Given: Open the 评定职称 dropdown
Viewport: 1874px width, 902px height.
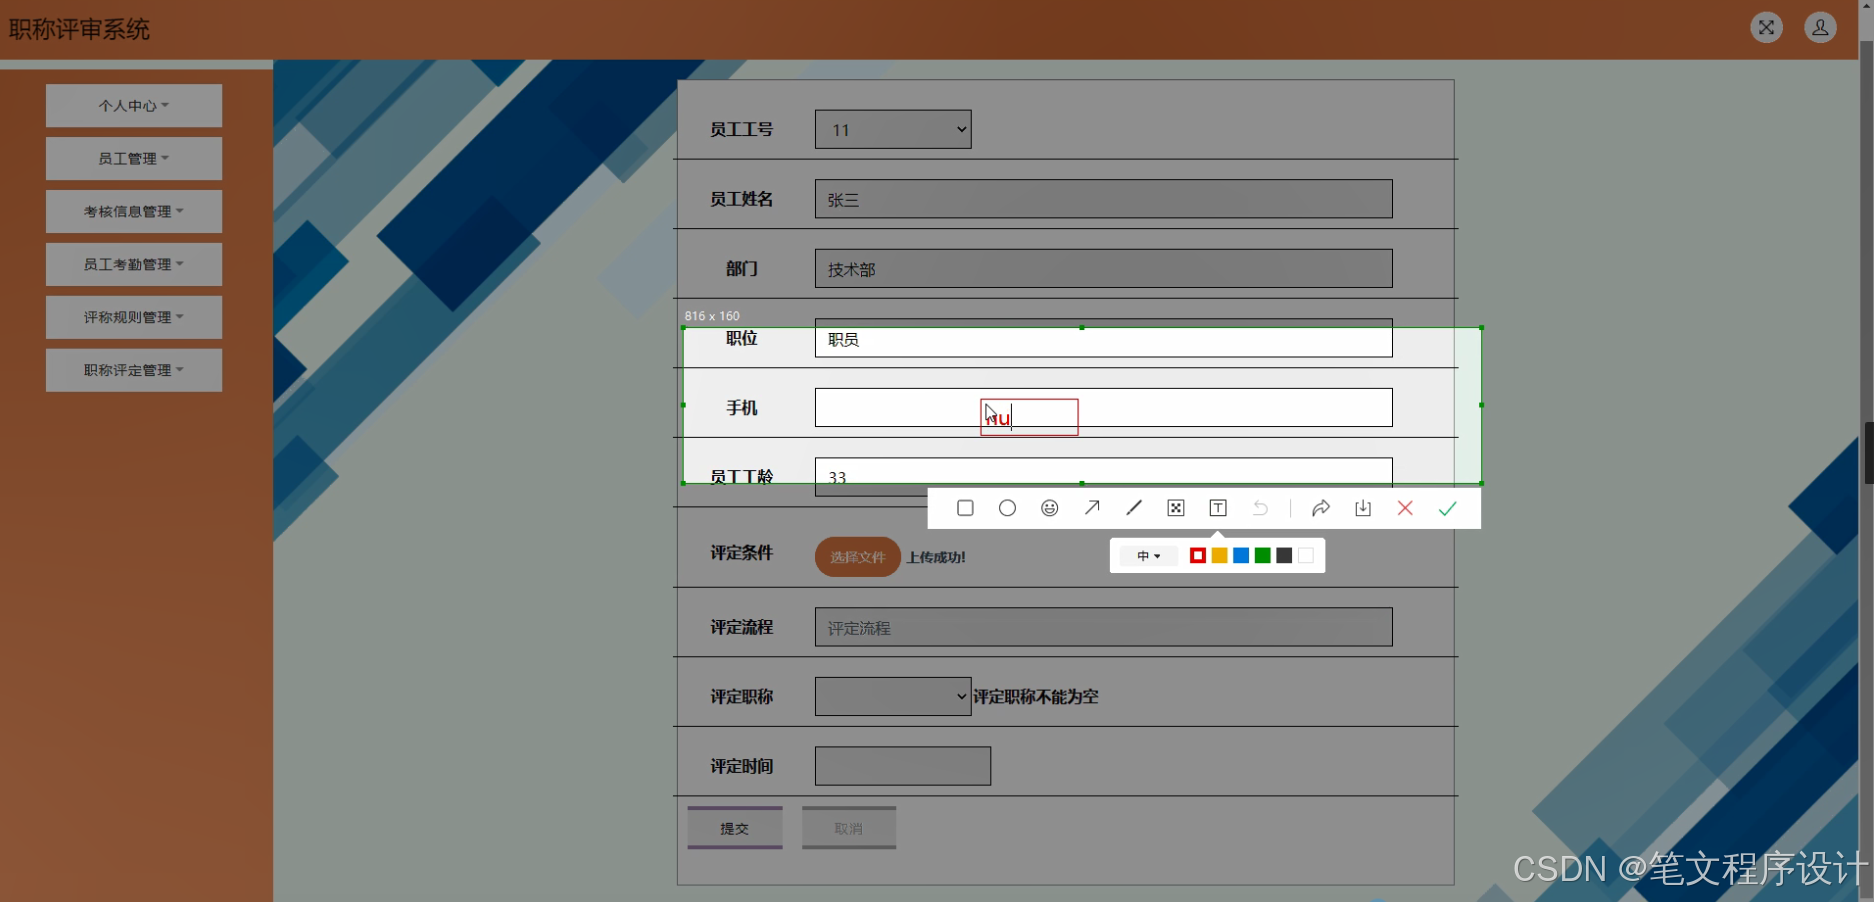Looking at the screenshot, I should [x=893, y=697].
